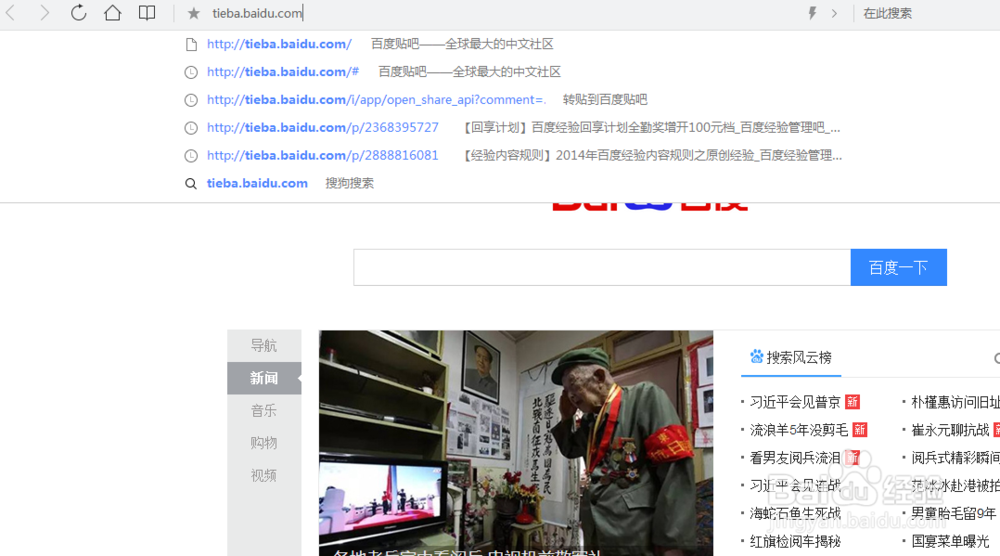Click the clock icon beside tieba.baidu.com/# suggestion
Viewport: 1000px width, 556px height.
click(191, 73)
